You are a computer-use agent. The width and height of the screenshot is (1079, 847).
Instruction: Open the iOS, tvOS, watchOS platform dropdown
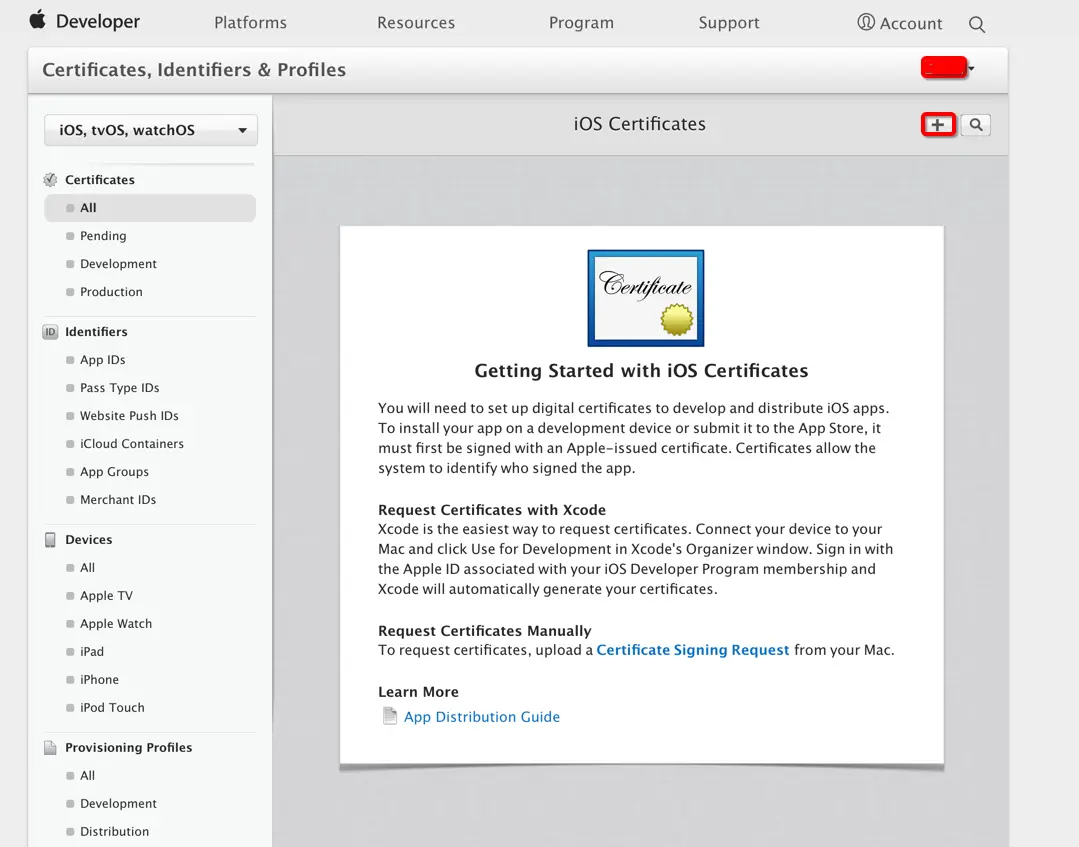[151, 130]
